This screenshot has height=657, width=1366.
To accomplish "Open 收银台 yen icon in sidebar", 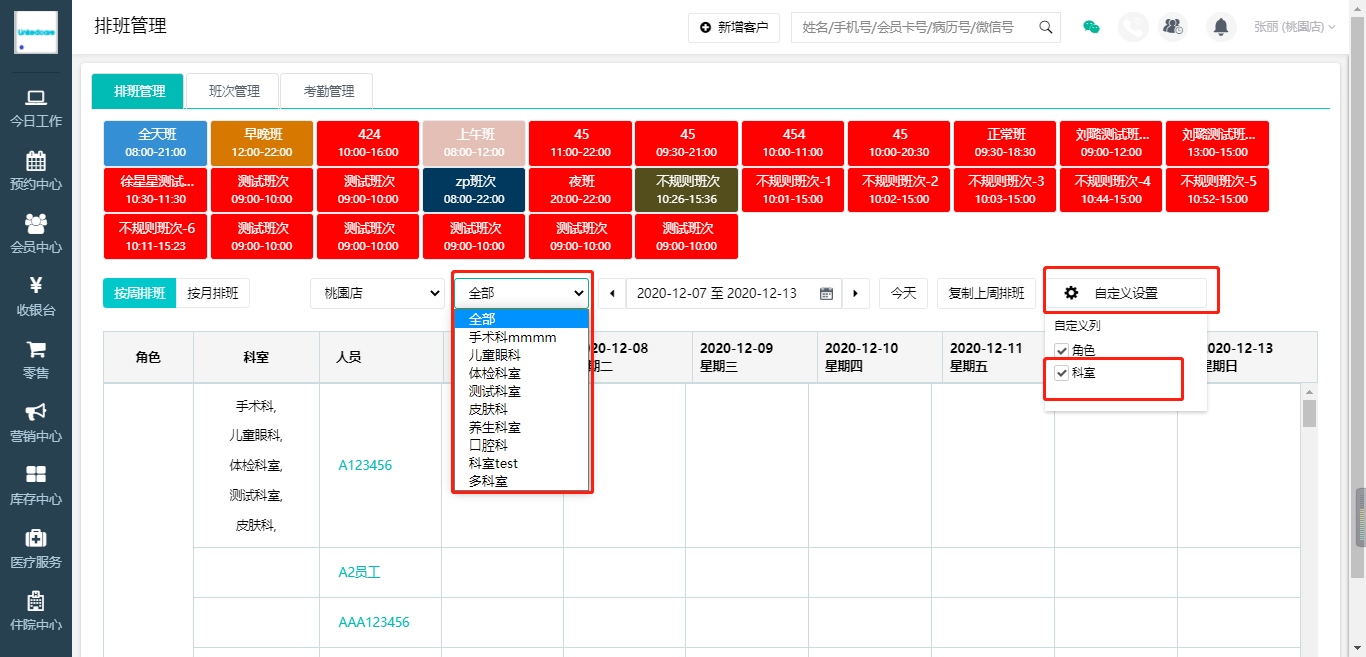I will [x=36, y=286].
